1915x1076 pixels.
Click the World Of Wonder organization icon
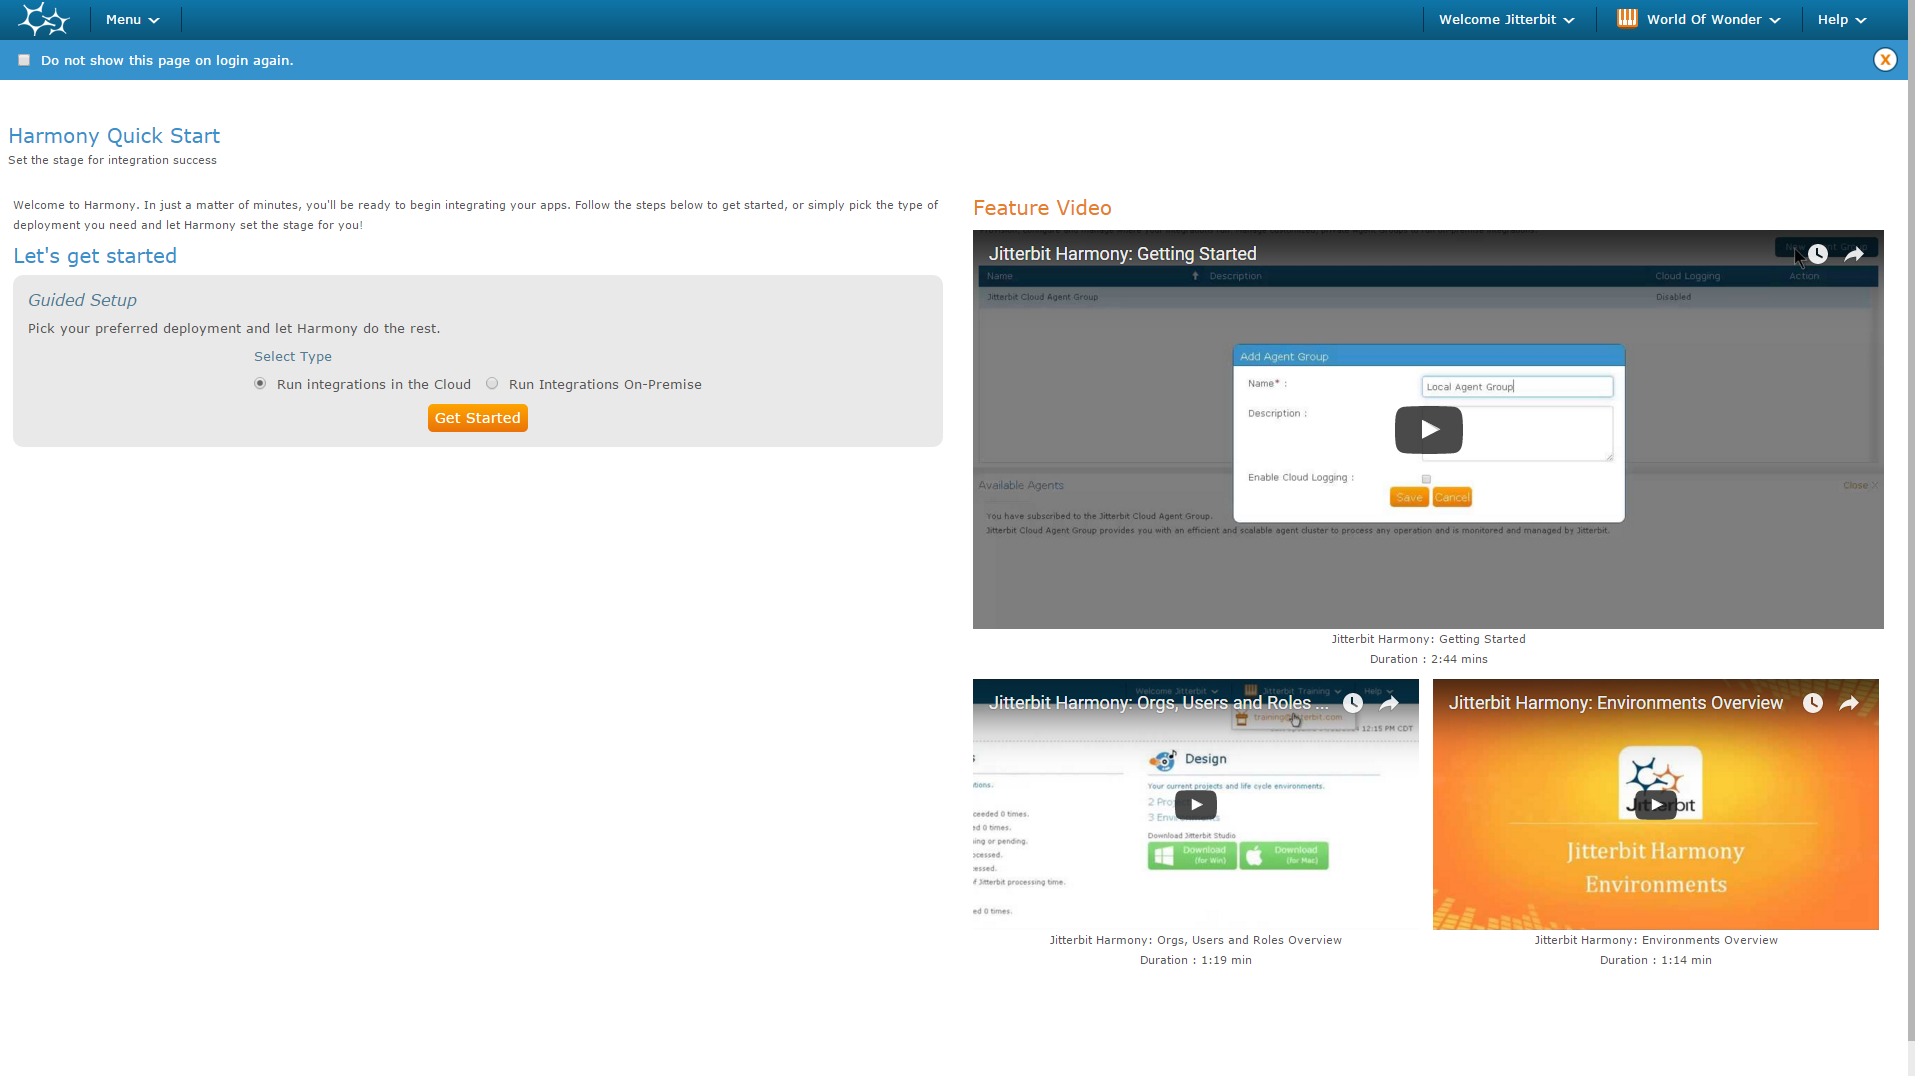[x=1627, y=18]
